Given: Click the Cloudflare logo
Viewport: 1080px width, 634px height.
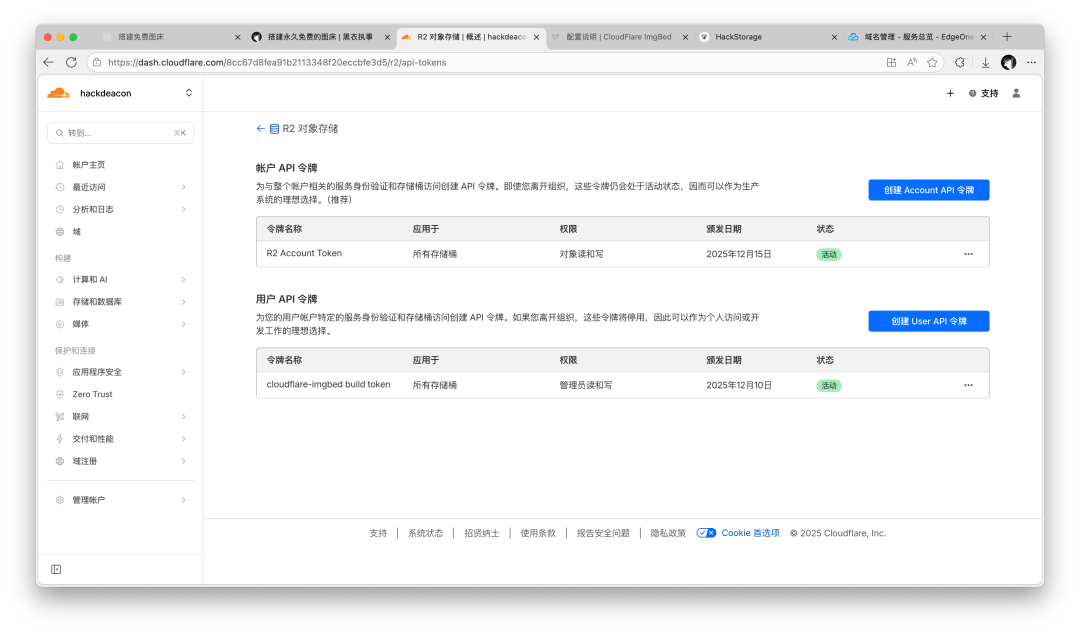Looking at the screenshot, I should coord(59,93).
